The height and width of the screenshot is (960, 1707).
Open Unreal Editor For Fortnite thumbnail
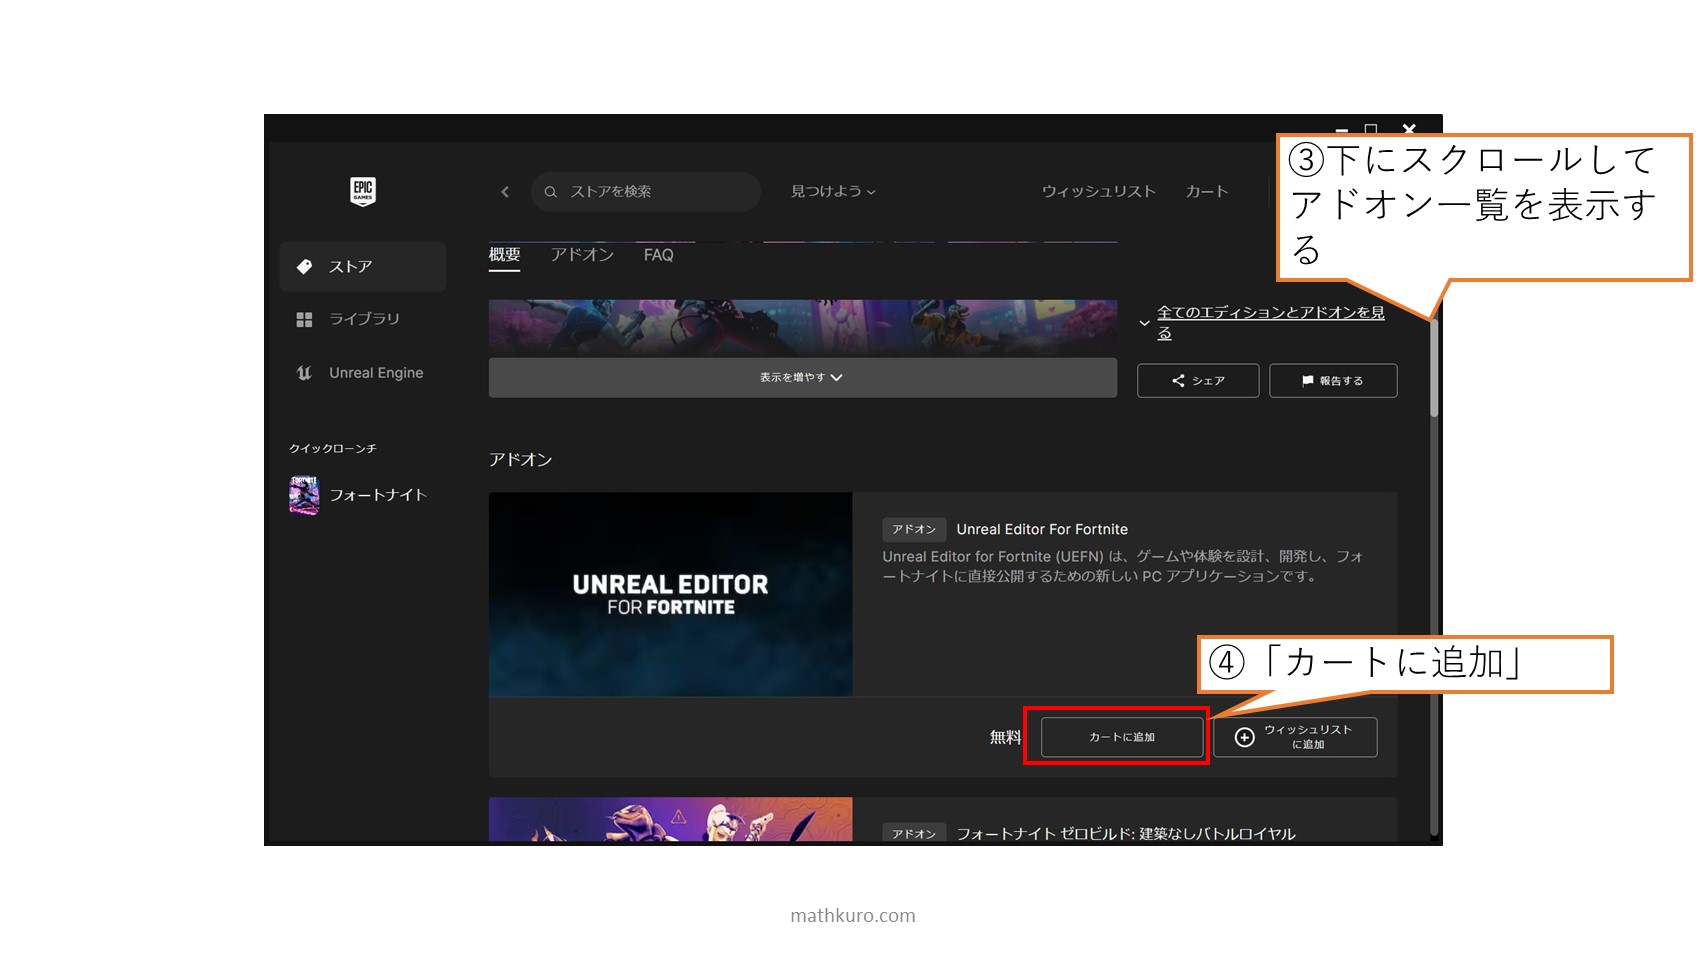[671, 594]
